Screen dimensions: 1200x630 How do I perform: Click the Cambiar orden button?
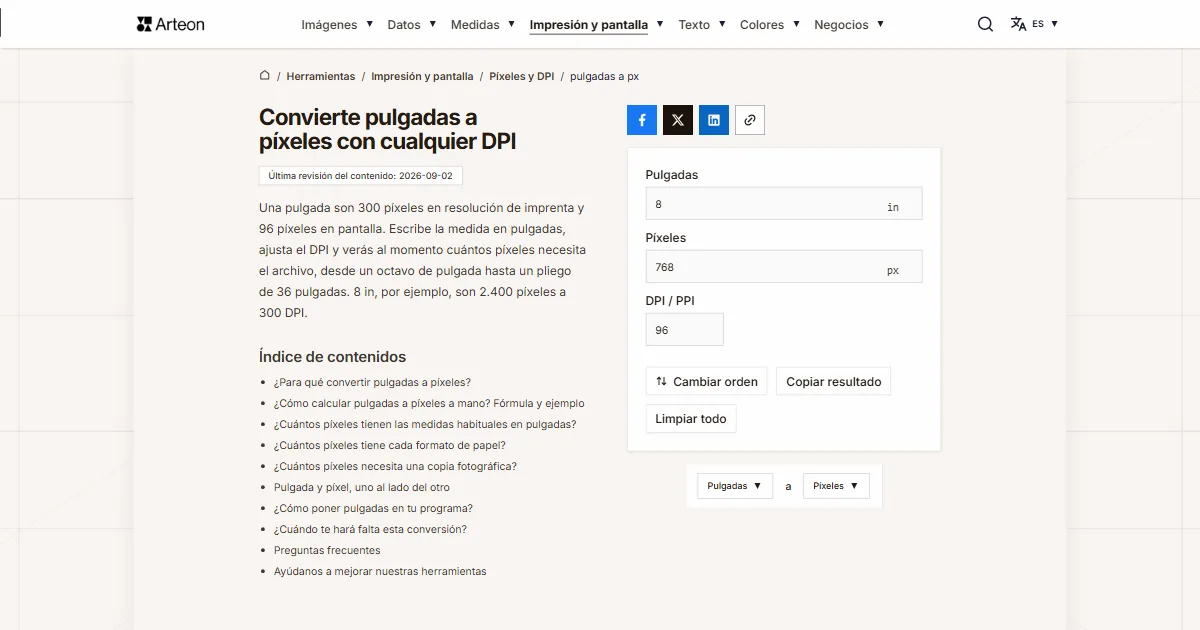707,382
